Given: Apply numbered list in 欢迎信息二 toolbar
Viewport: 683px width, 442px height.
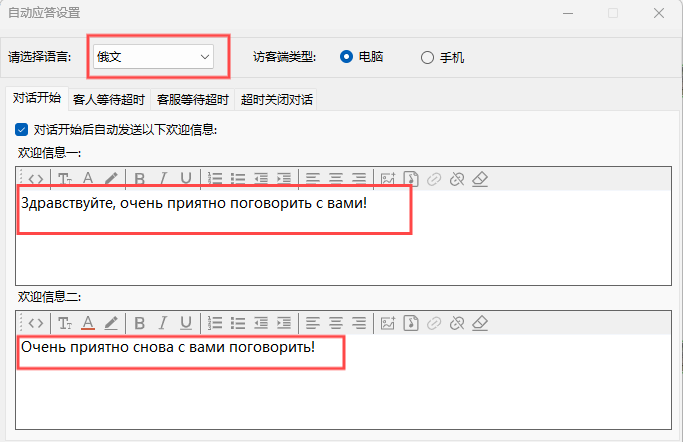Looking at the screenshot, I should 215,323.
